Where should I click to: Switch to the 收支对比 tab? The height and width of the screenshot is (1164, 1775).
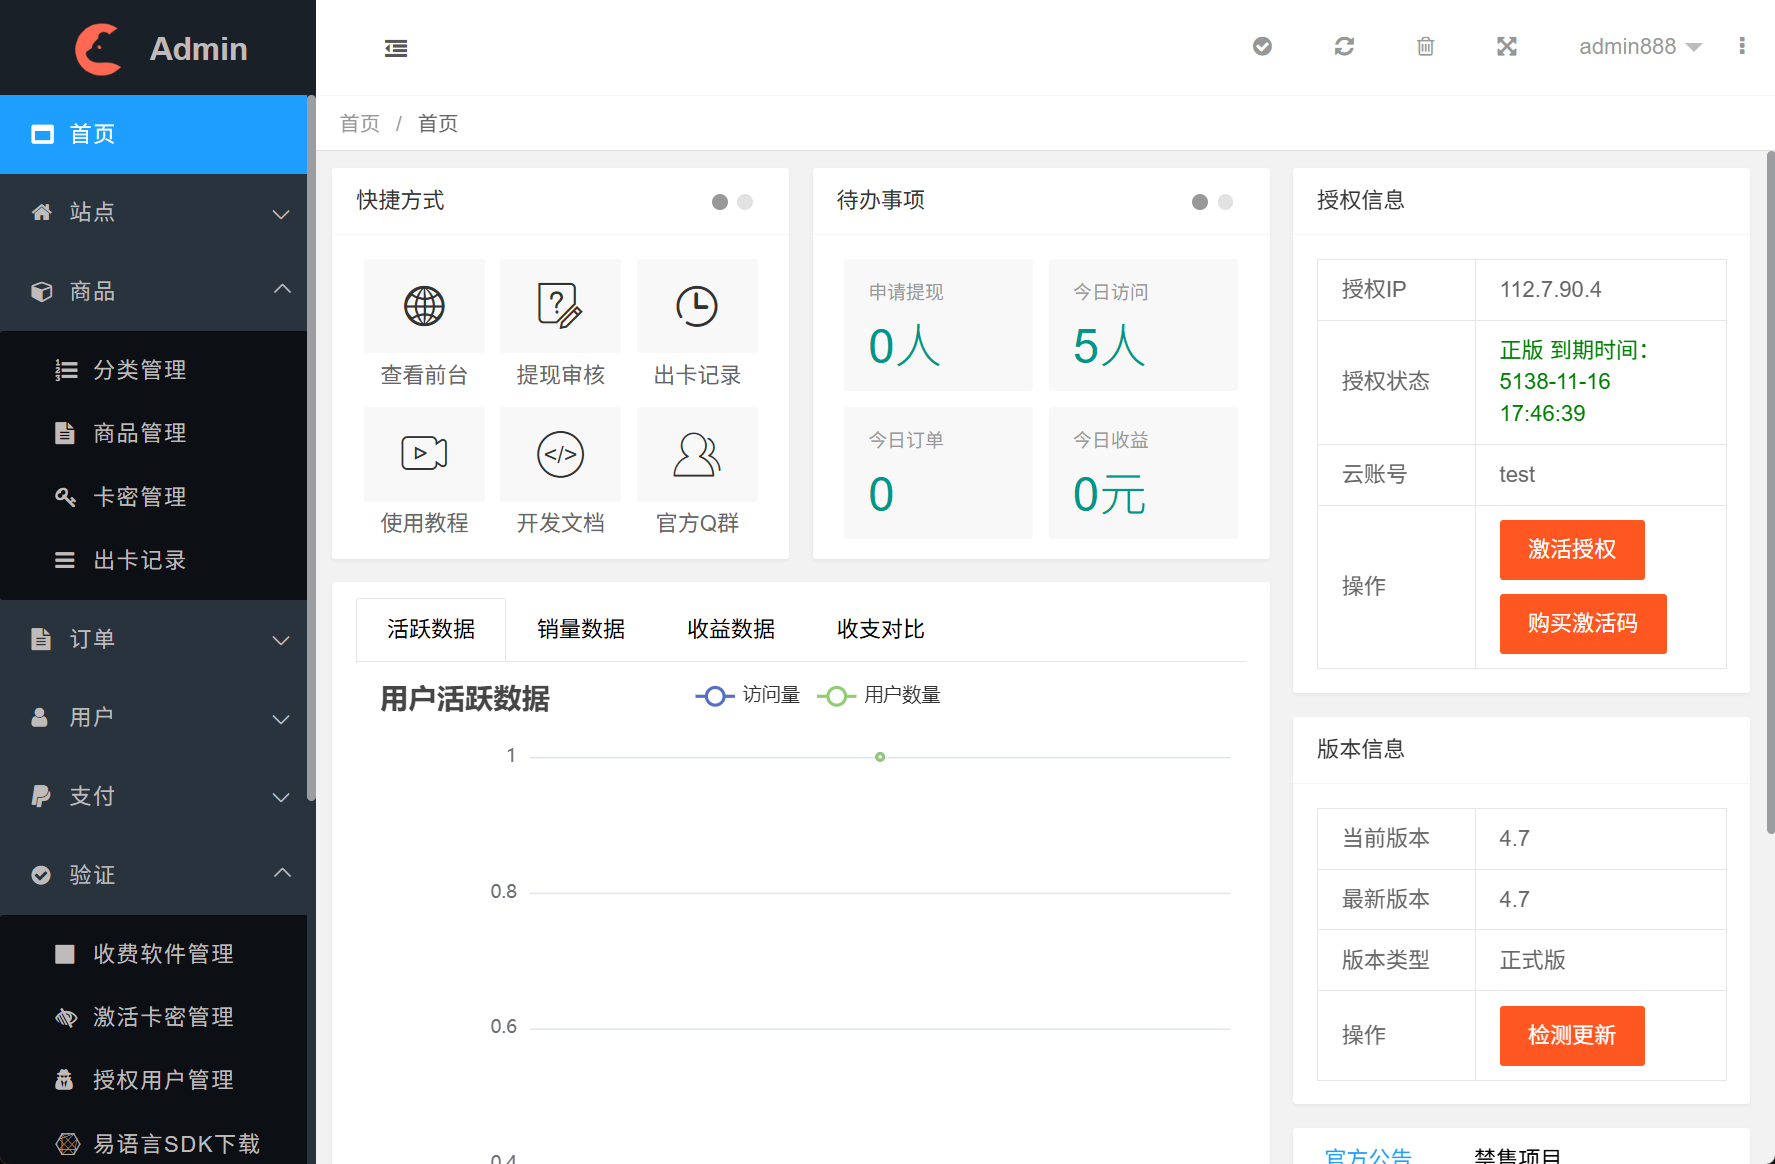pos(879,629)
